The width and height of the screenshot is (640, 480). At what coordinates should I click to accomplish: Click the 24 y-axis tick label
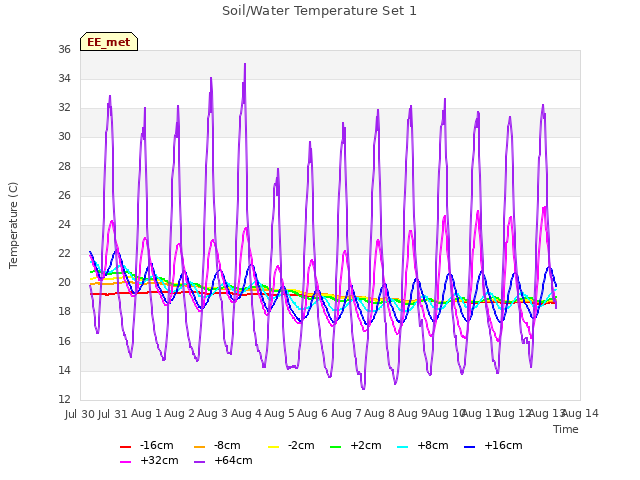[x=64, y=224]
